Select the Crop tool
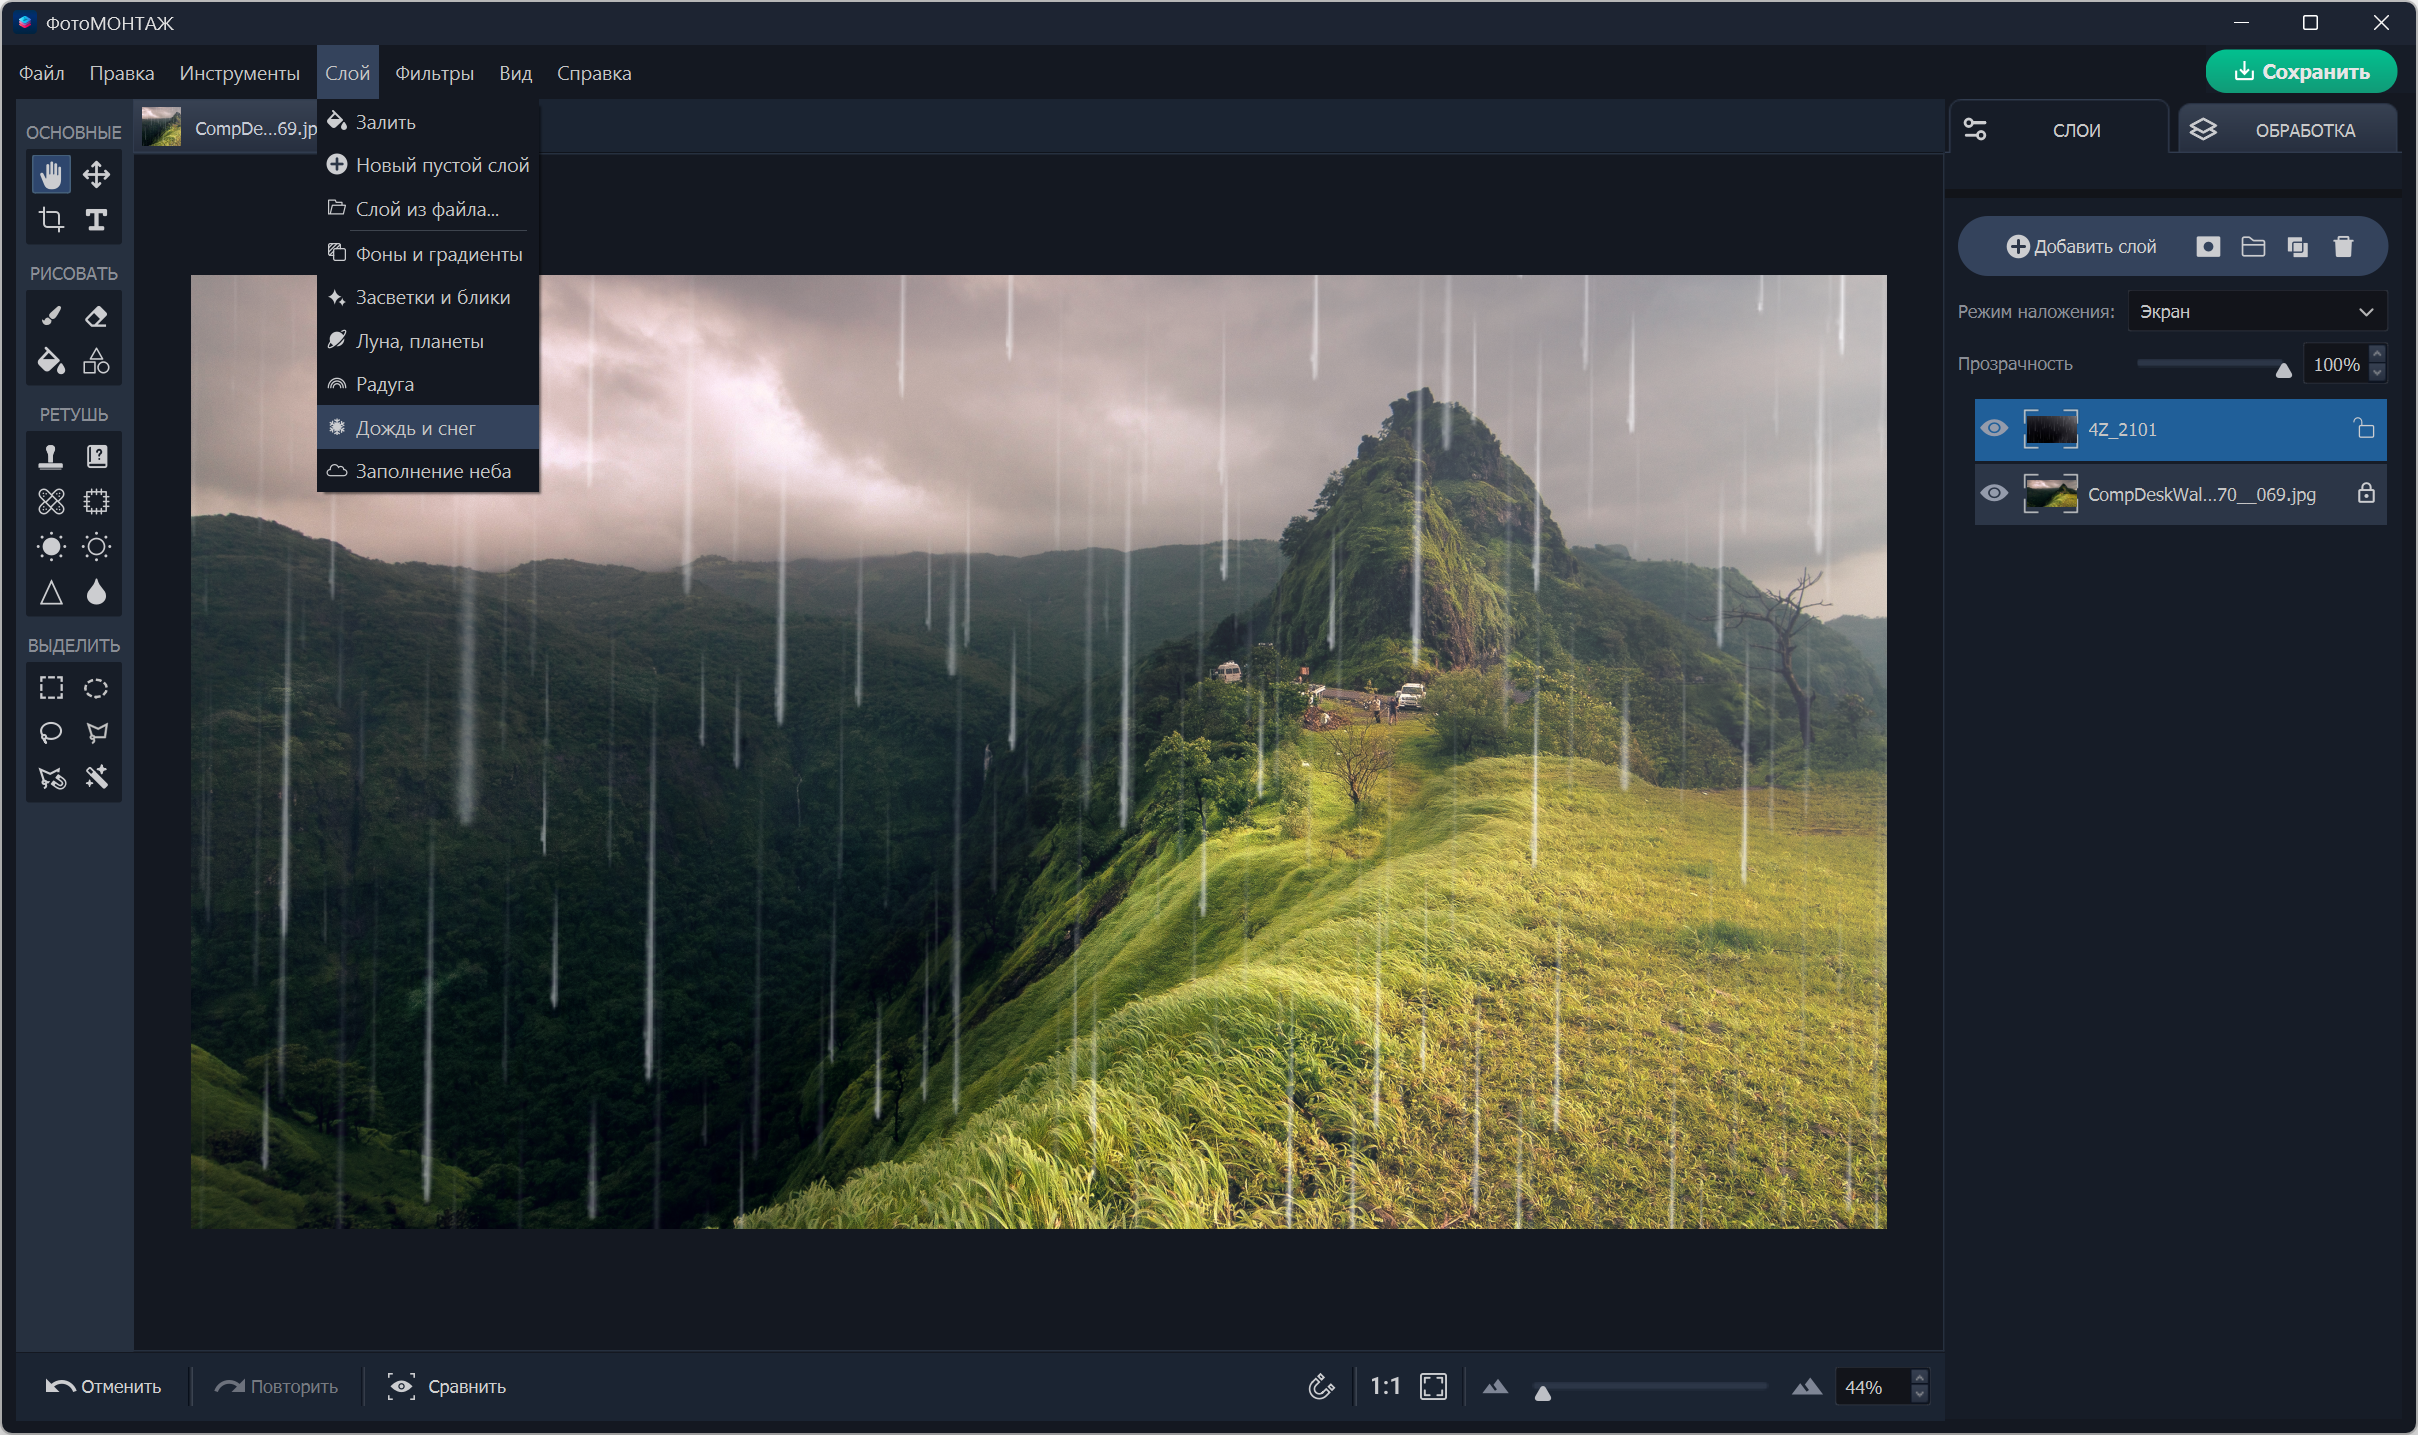 pyautogui.click(x=51, y=220)
